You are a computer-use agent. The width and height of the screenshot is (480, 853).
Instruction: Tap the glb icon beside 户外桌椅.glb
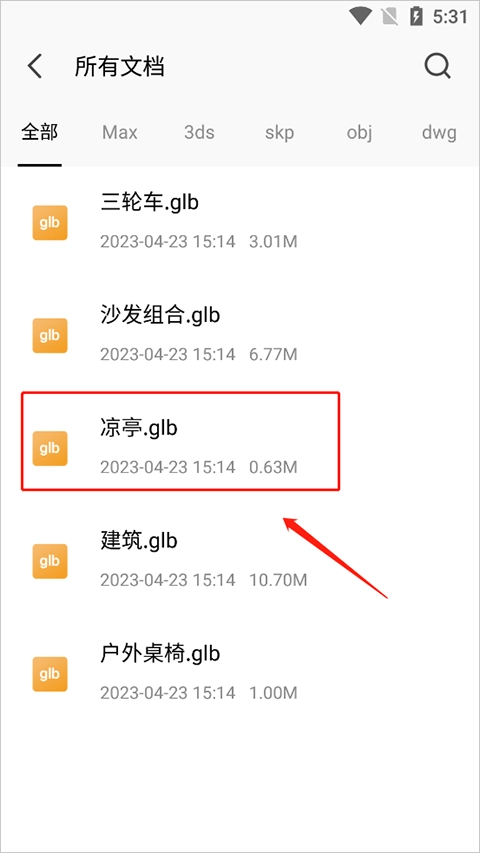pyautogui.click(x=50, y=674)
